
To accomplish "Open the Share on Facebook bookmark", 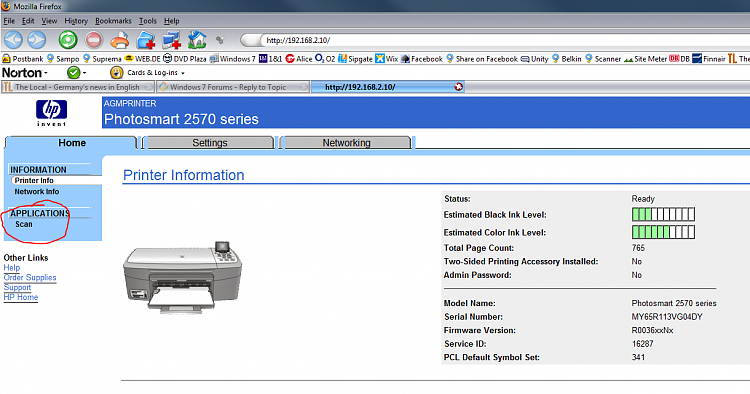I will 482,59.
